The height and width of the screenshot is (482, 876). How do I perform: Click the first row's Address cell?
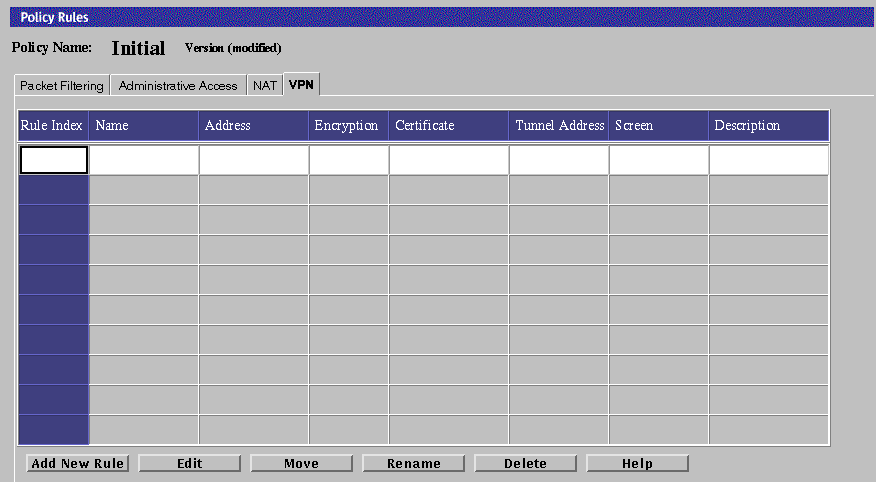[254, 160]
